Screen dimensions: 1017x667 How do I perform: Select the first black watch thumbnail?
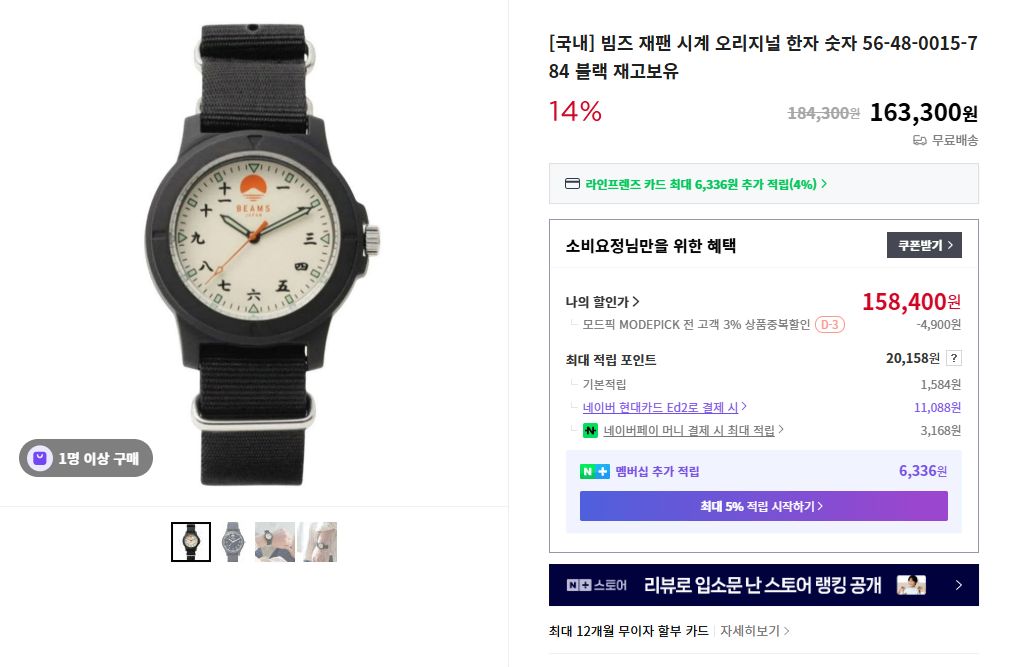click(x=191, y=542)
